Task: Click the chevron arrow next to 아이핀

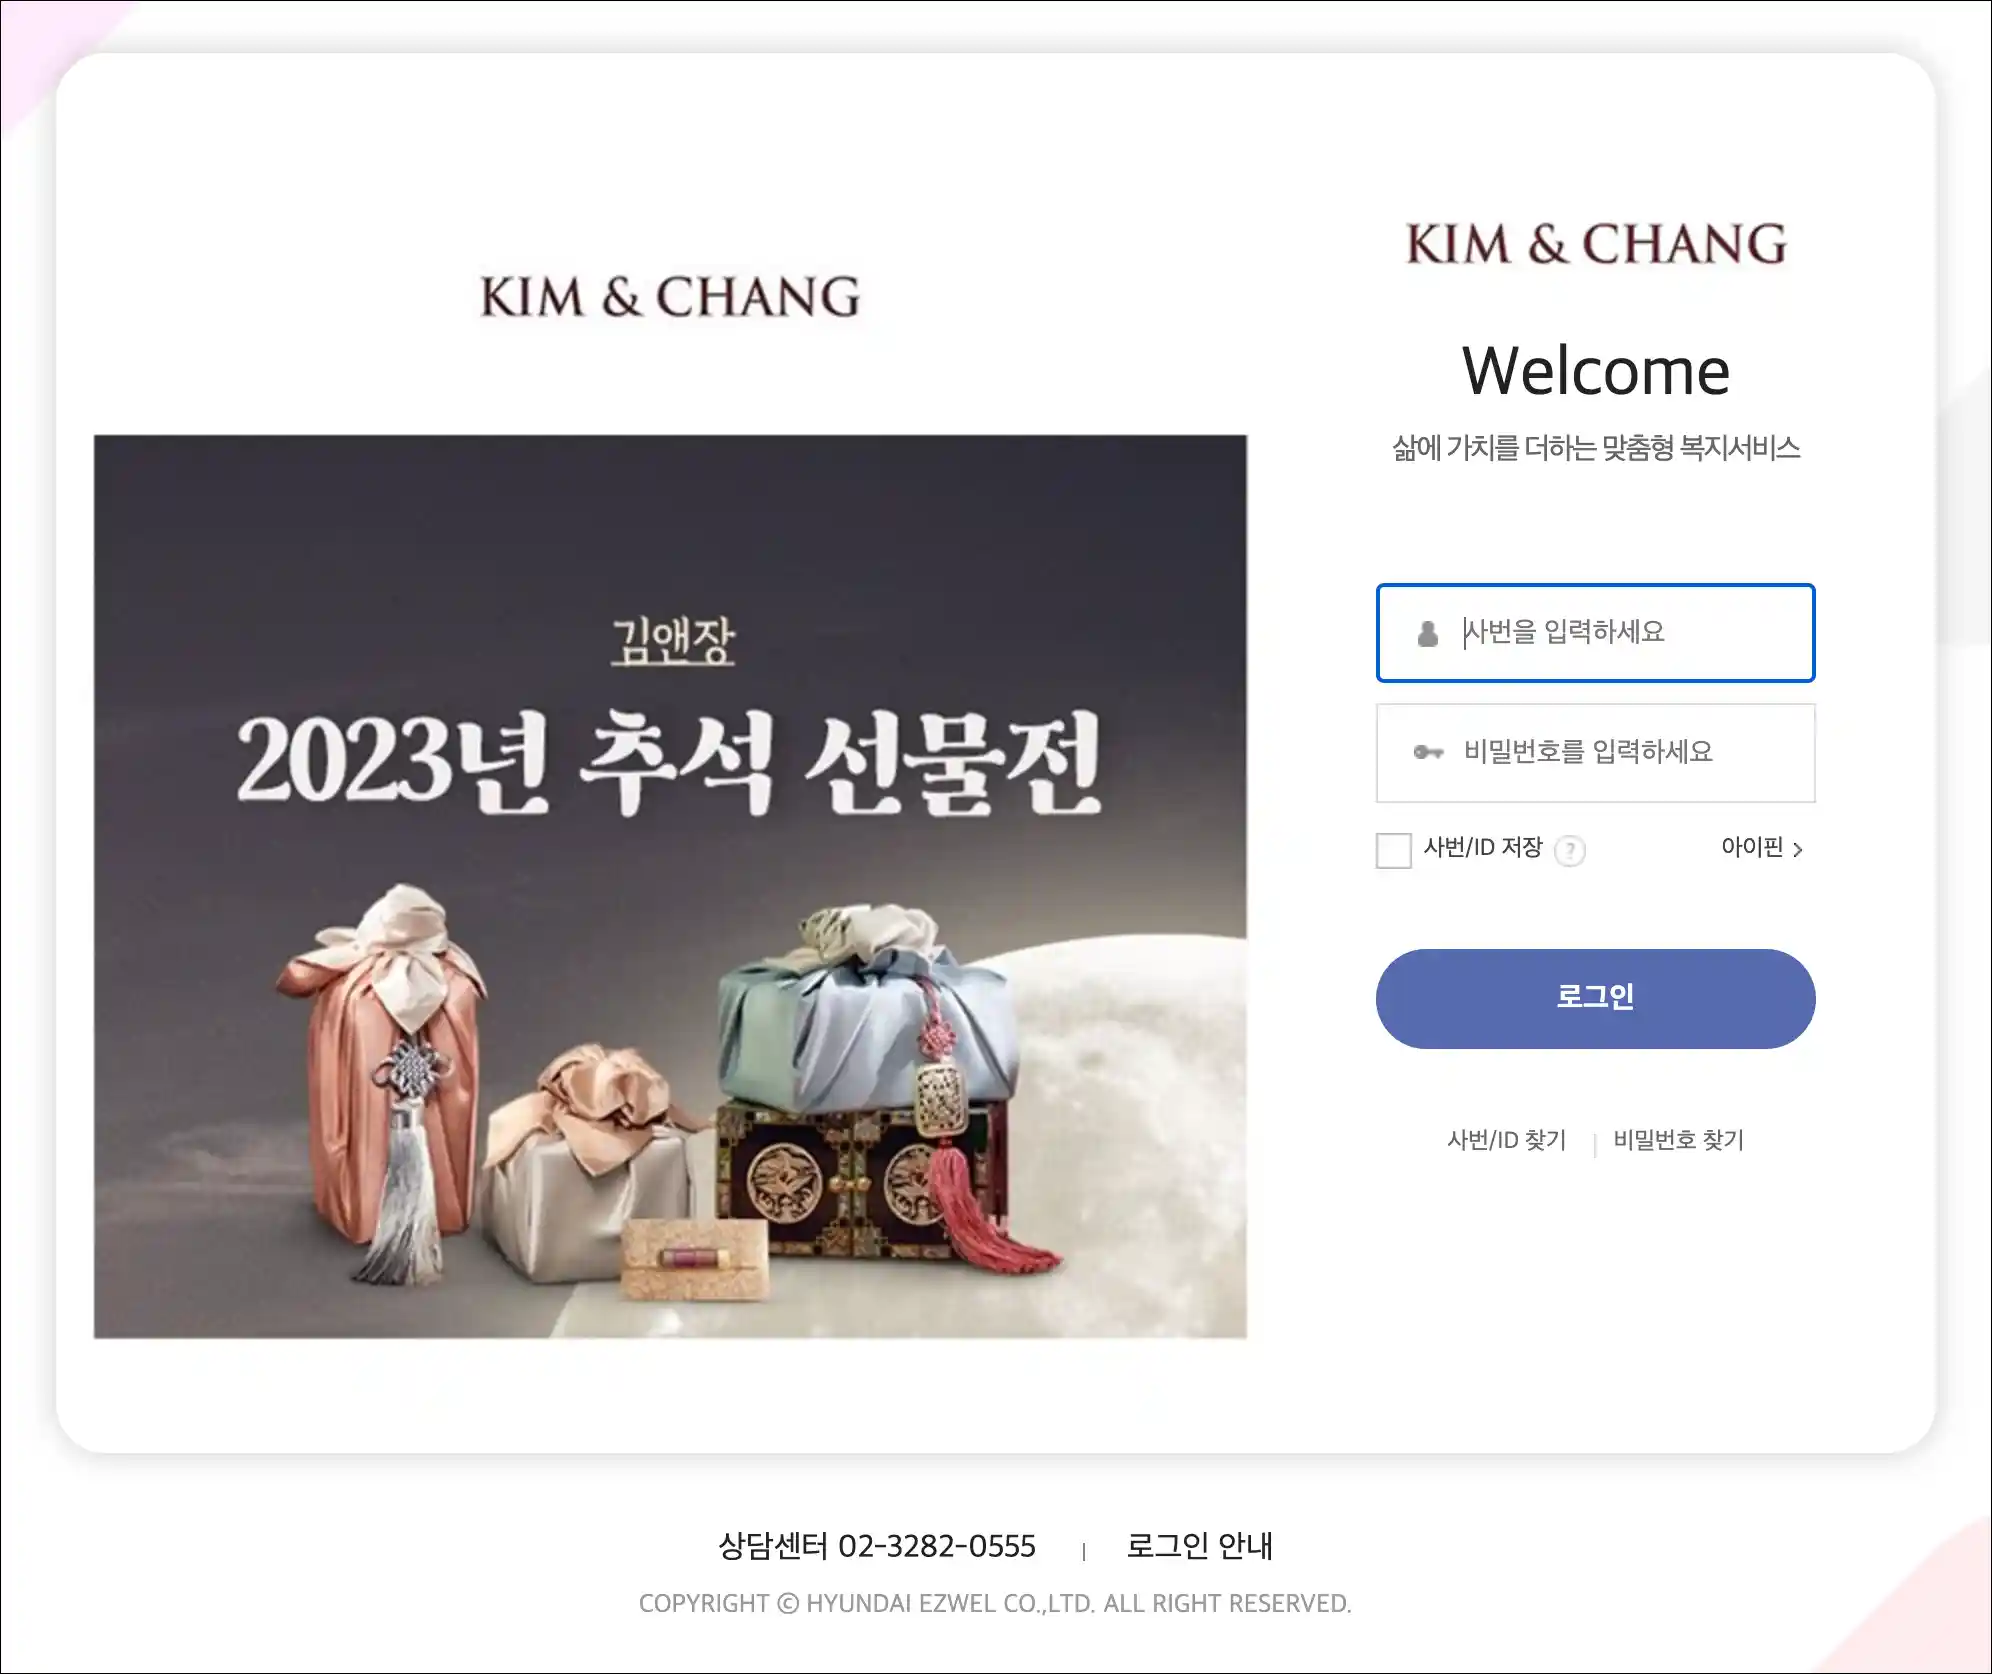Action: click(1798, 849)
